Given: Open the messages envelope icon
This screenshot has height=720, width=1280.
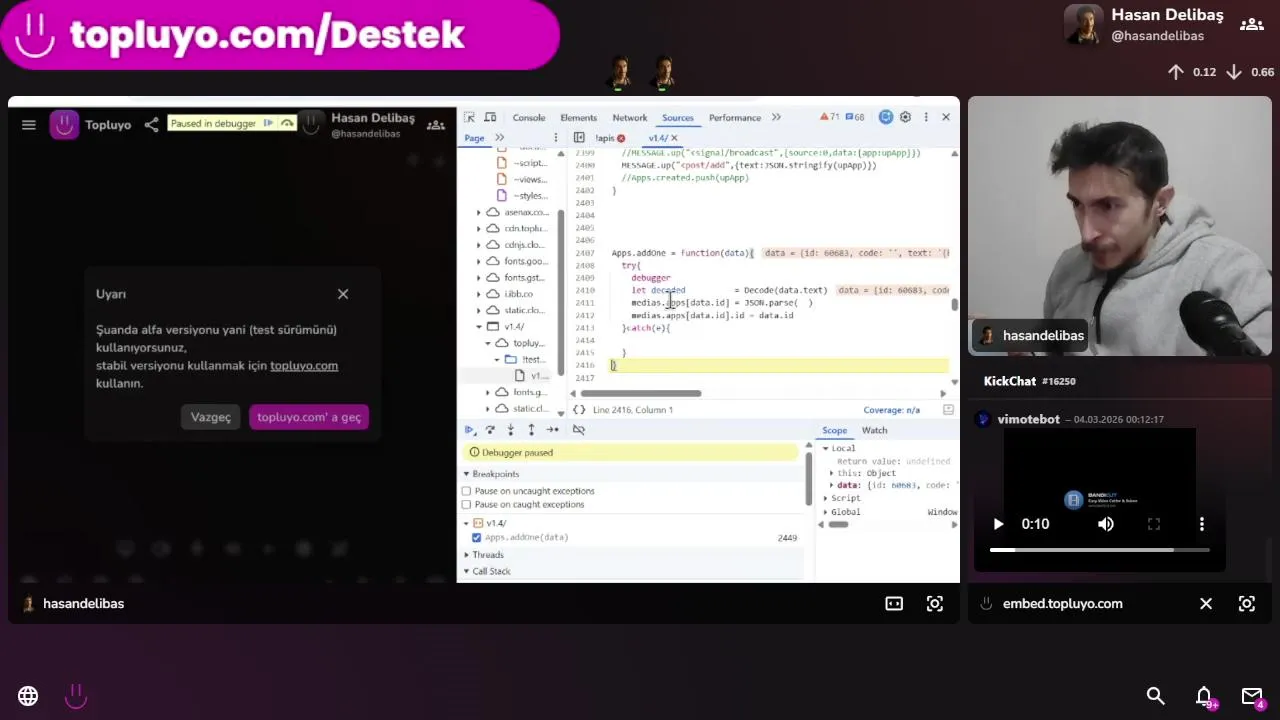Looking at the screenshot, I should coord(1252,696).
